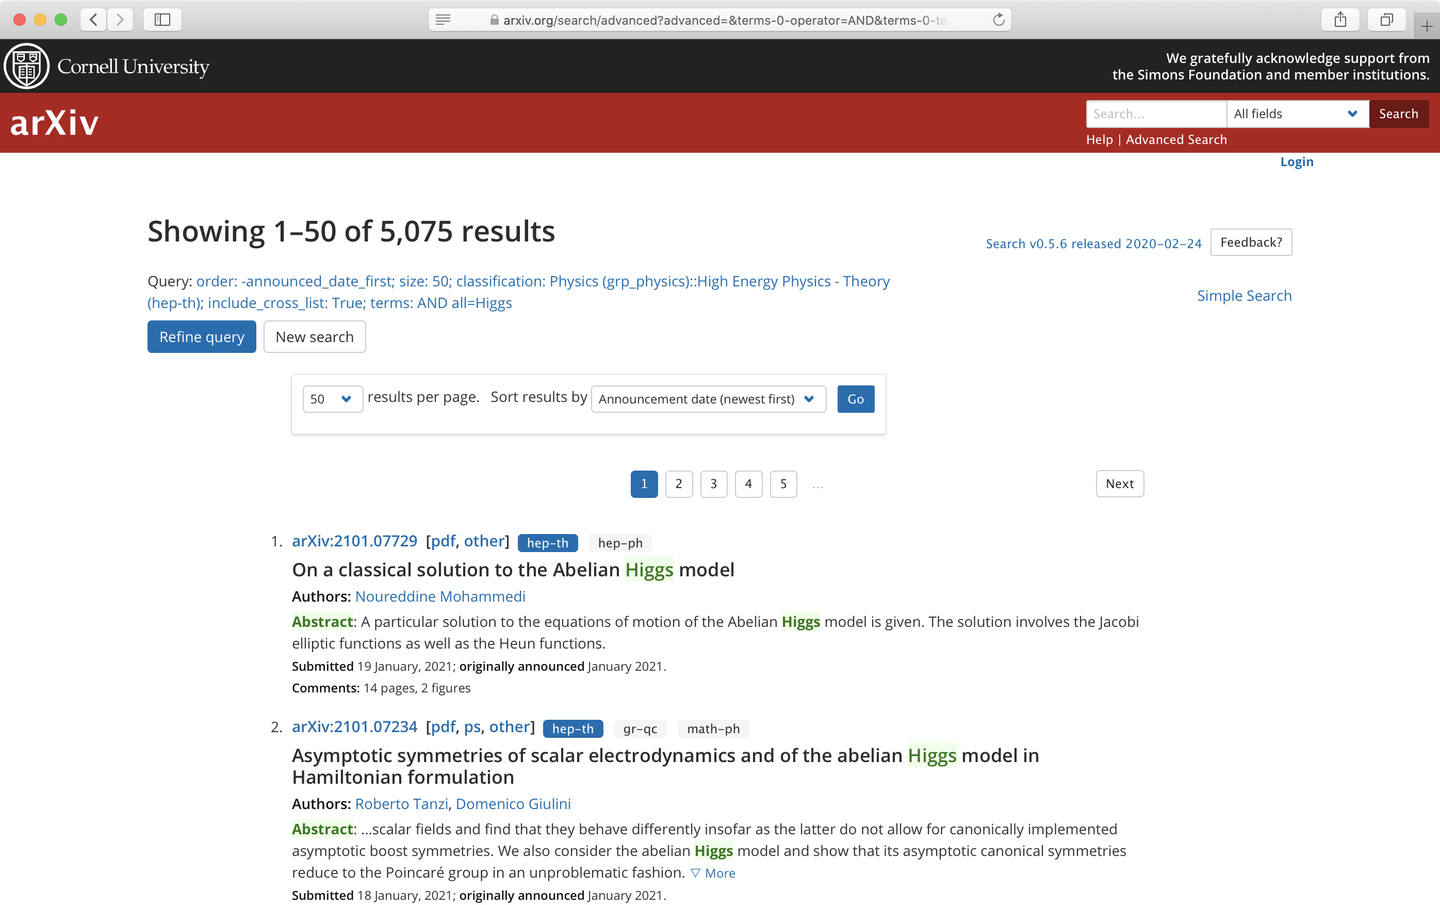This screenshot has height=905, width=1440.
Task: Open author Noureddine Mohammedi's link
Action: [440, 597]
